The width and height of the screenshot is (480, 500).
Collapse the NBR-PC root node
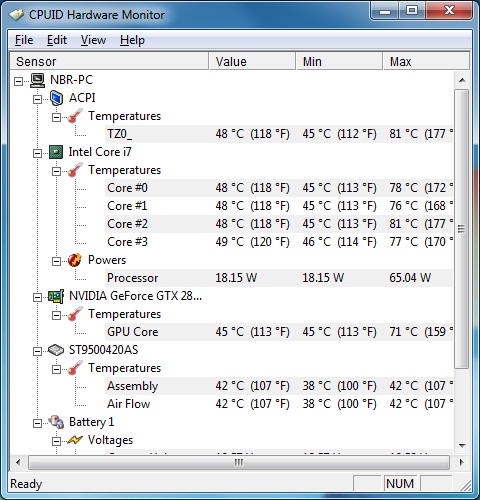(x=19, y=82)
